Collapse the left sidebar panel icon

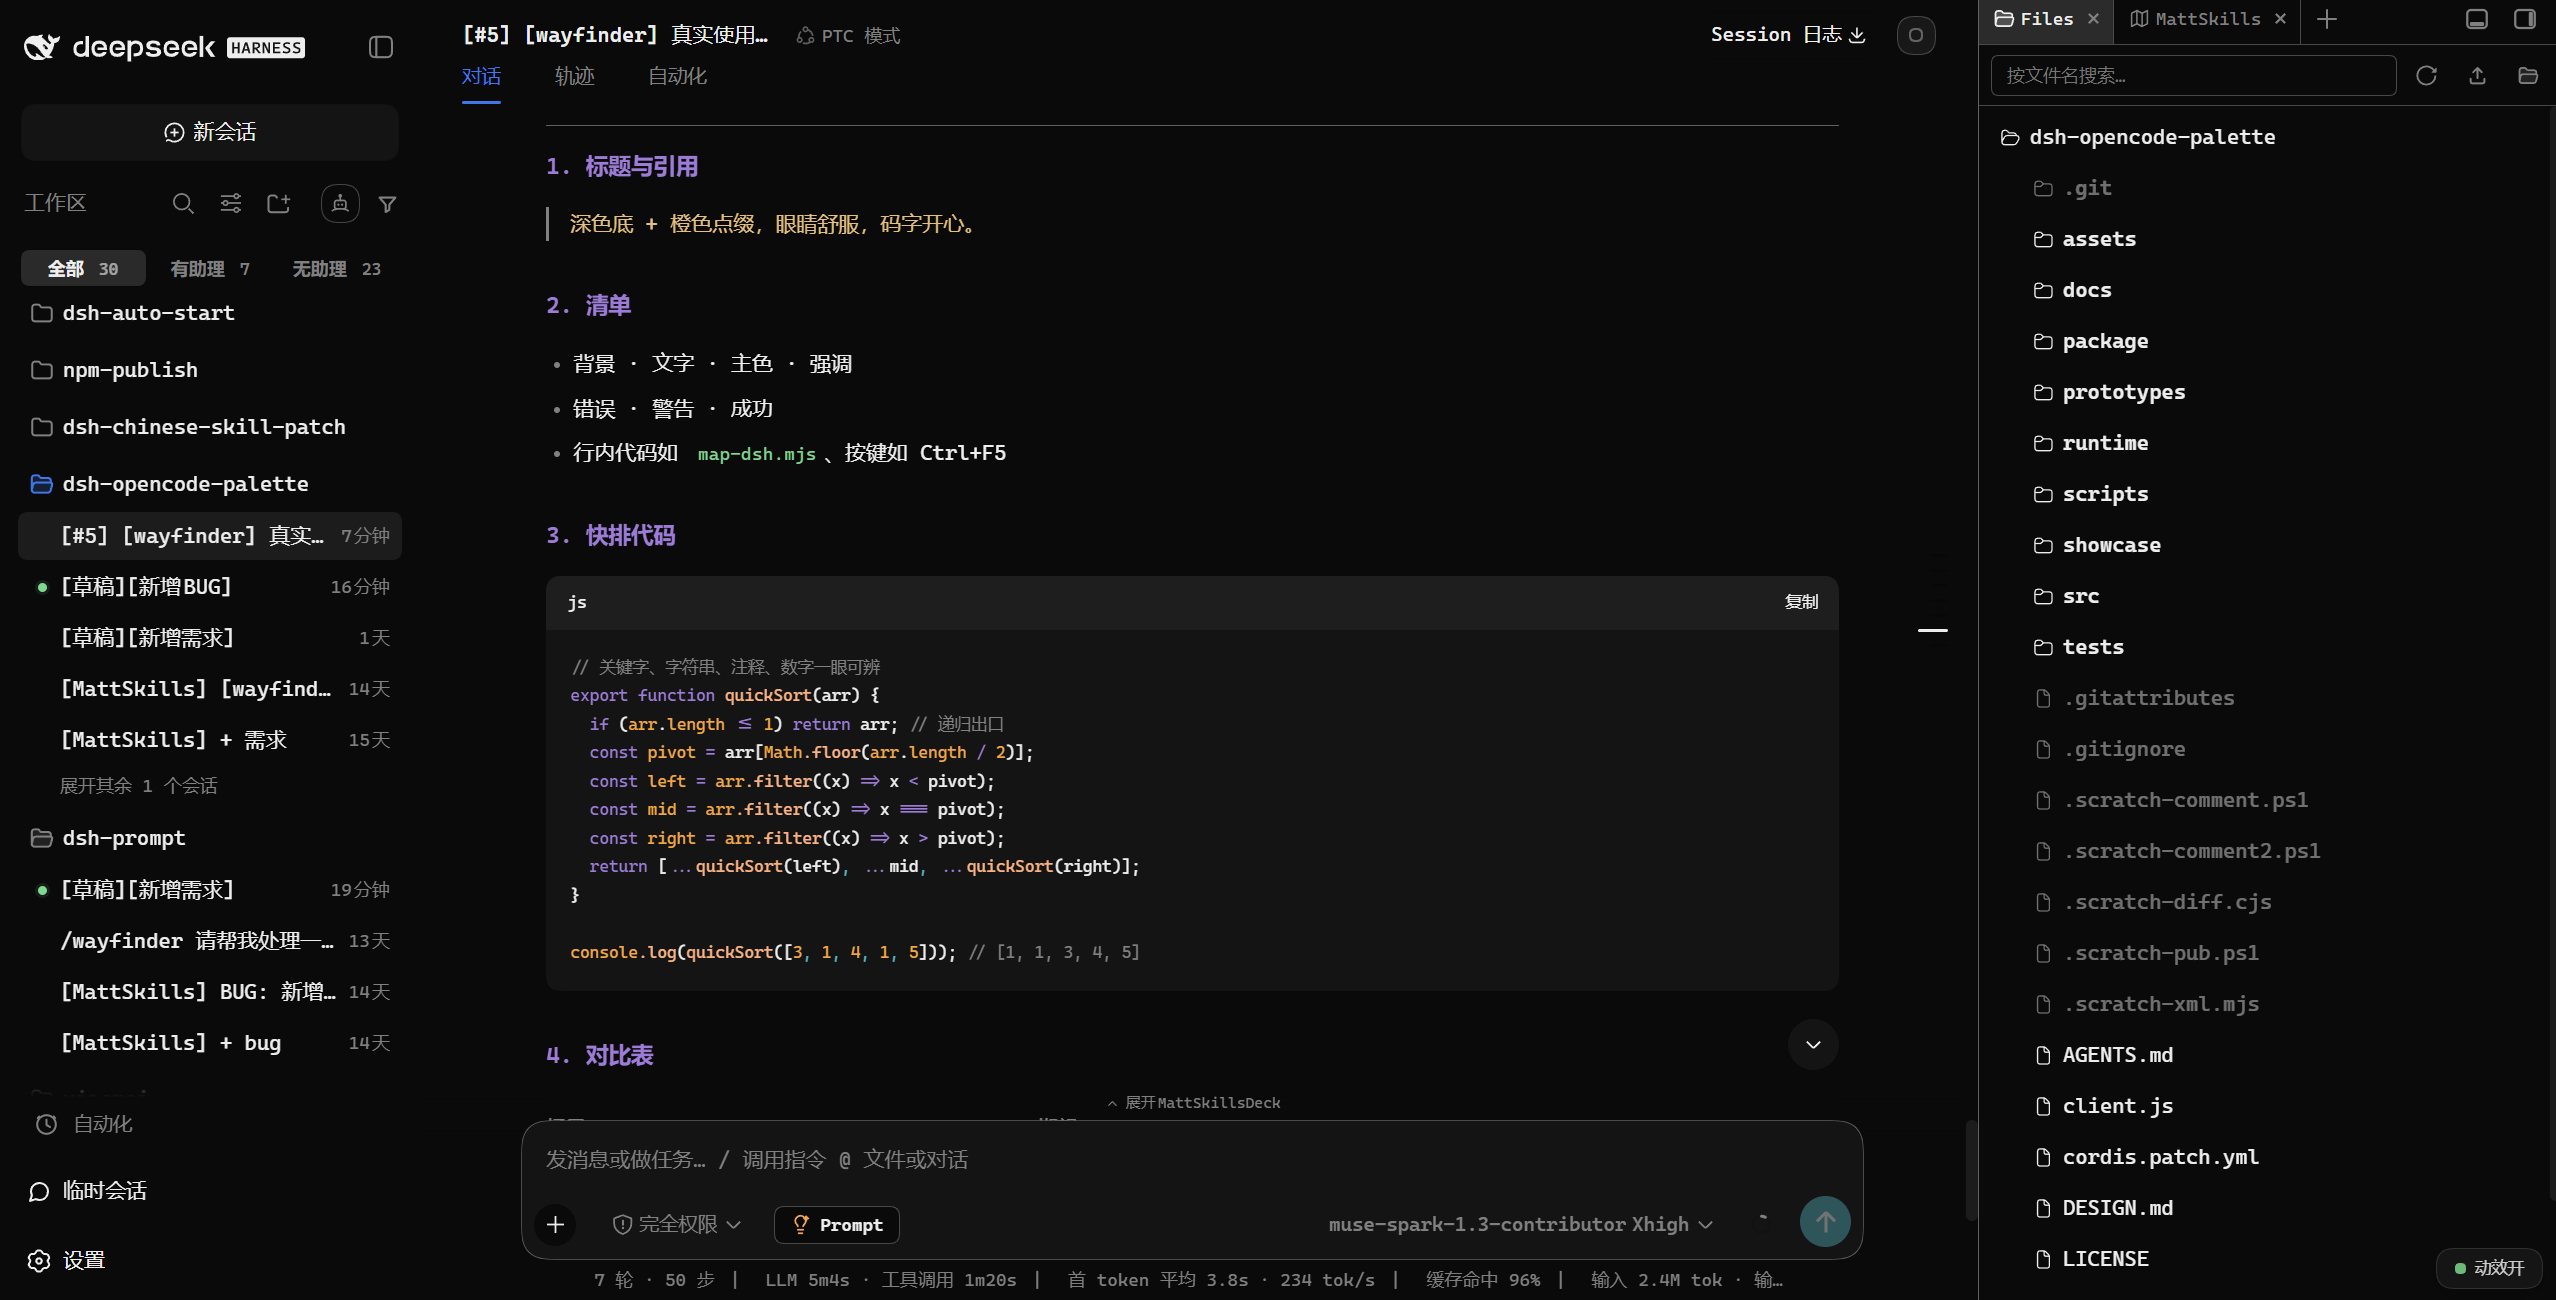pos(380,47)
